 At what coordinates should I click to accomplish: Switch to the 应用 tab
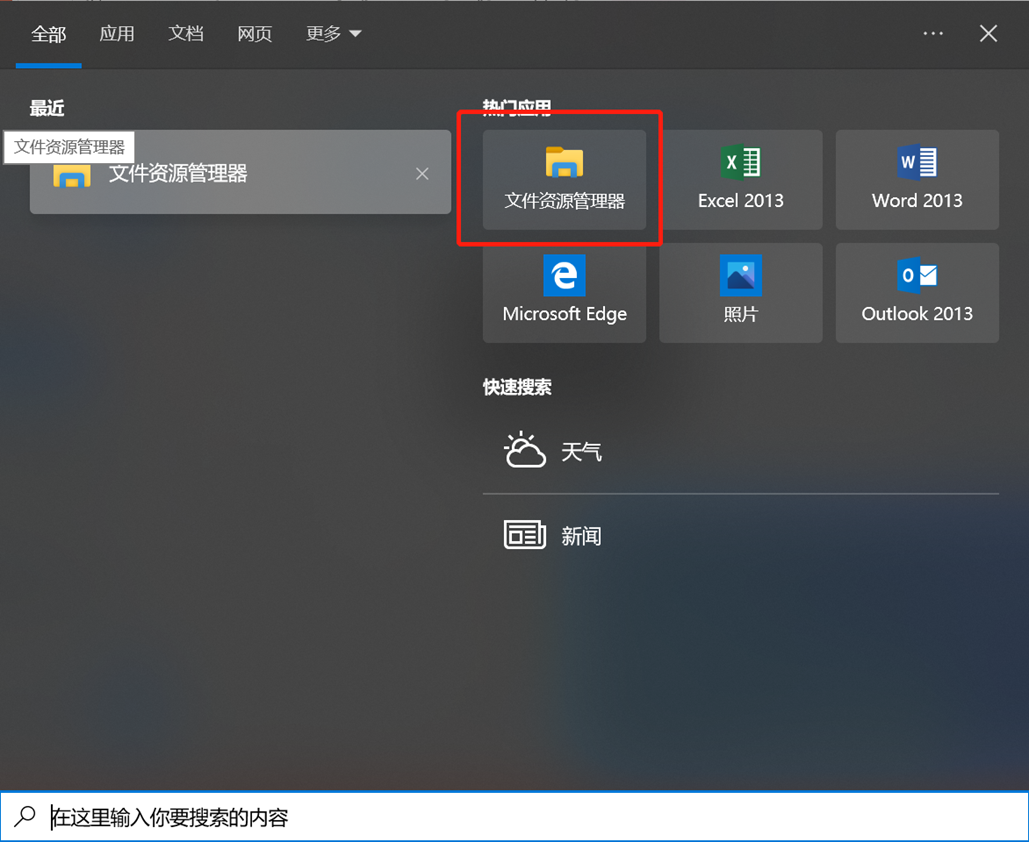click(x=117, y=33)
